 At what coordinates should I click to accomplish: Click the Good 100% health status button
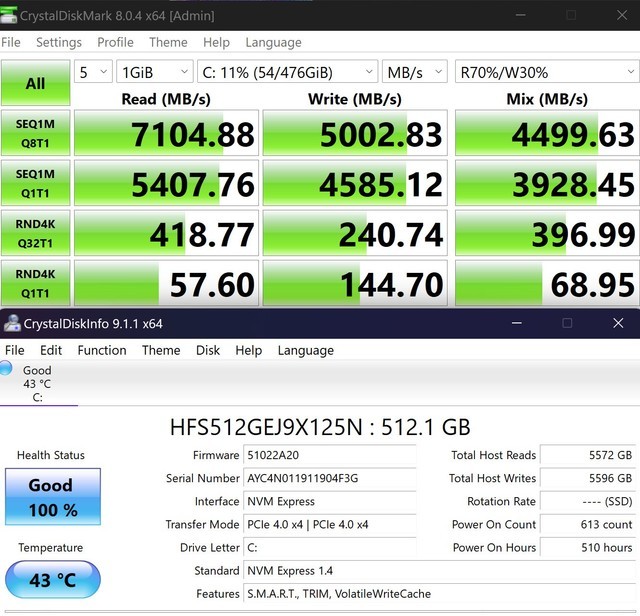[51, 497]
